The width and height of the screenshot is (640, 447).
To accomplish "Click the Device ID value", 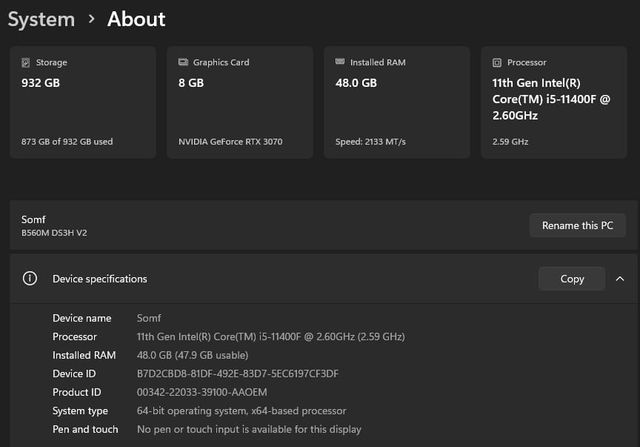I will click(x=237, y=373).
